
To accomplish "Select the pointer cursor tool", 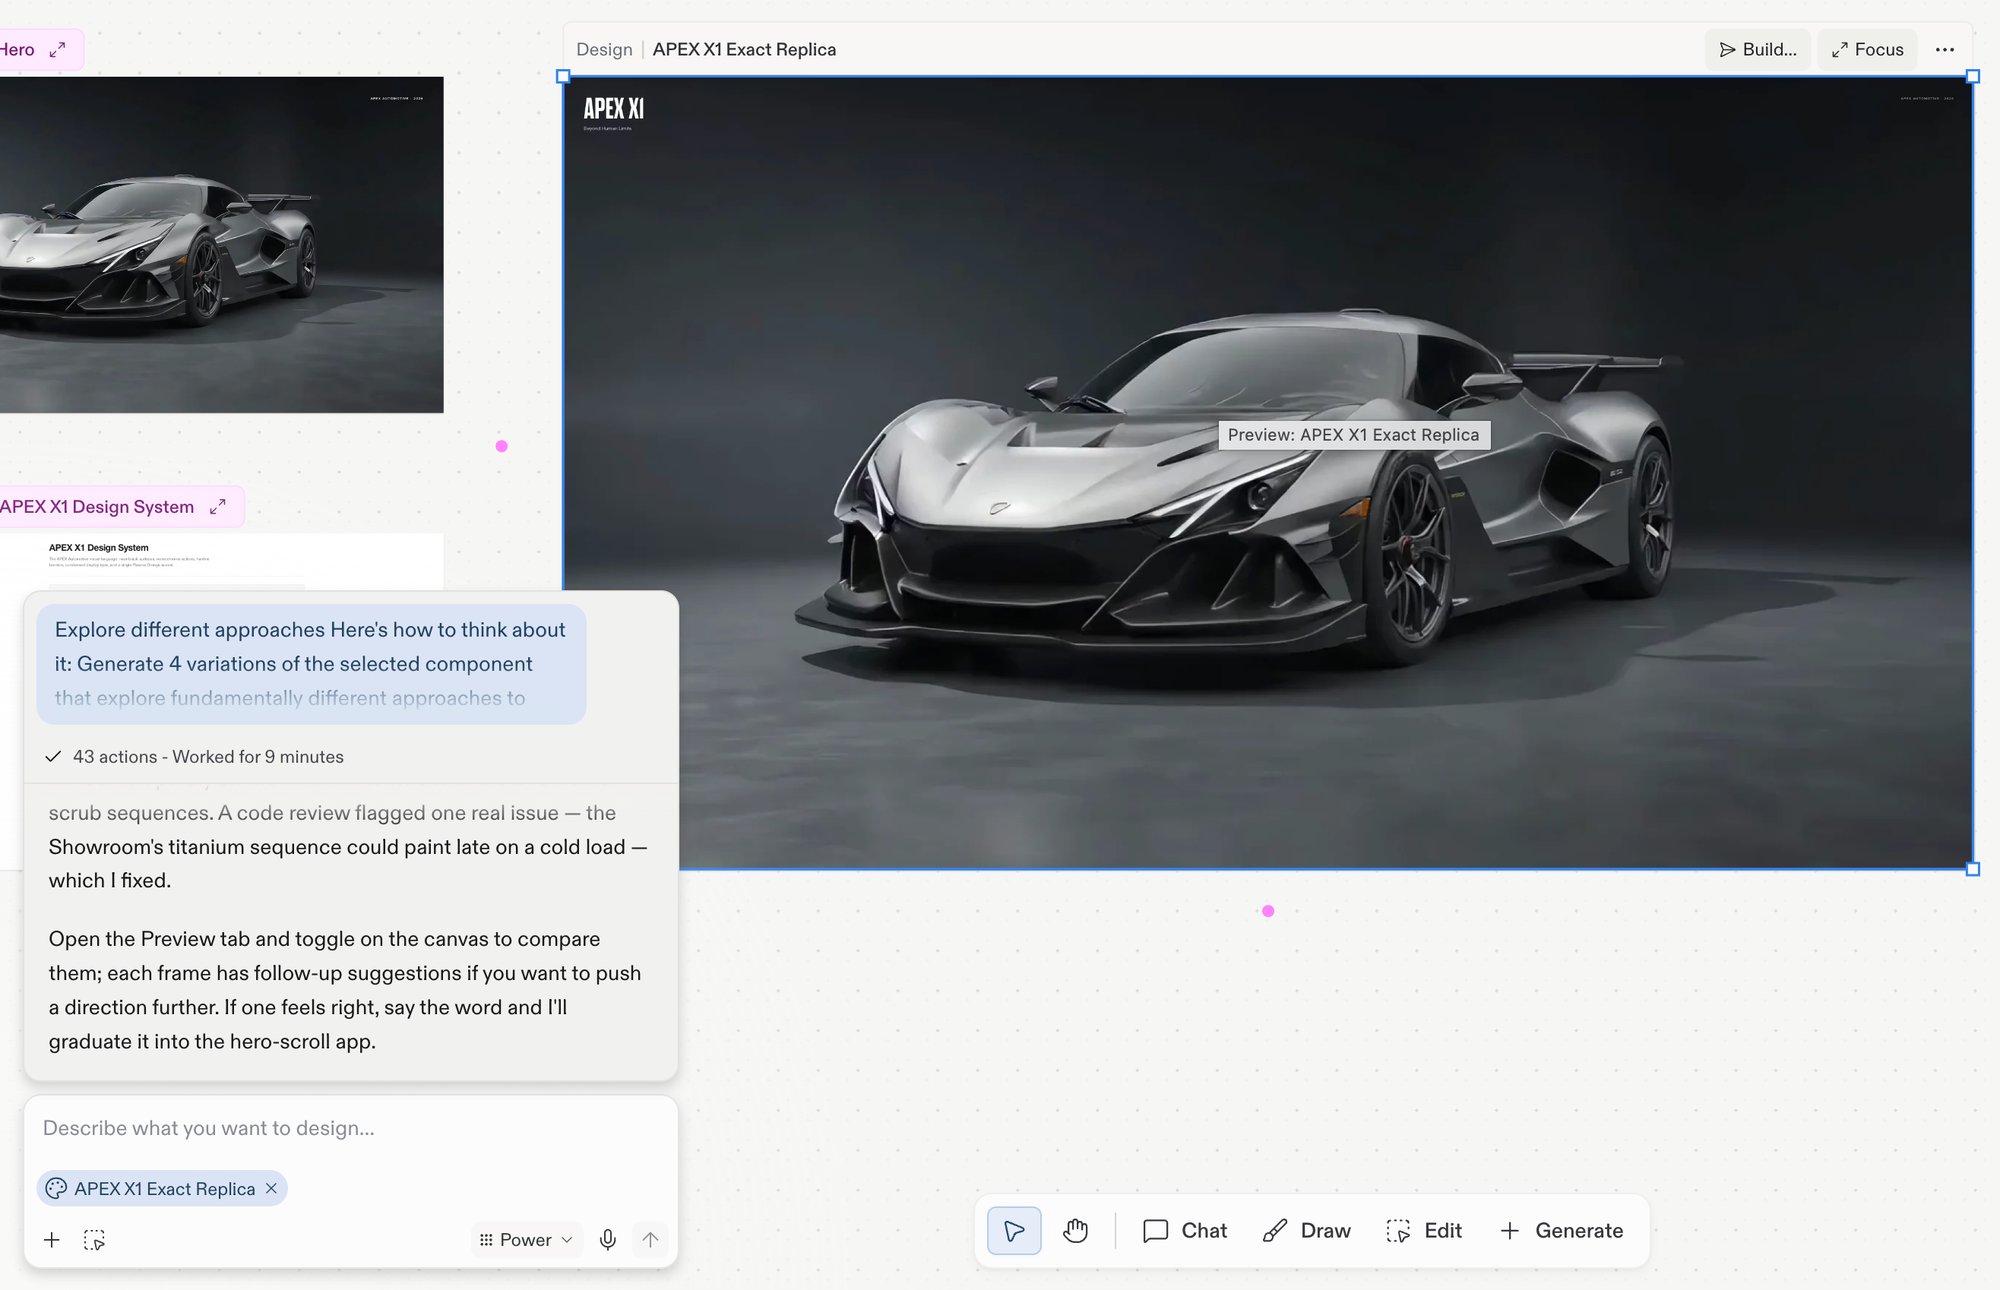I will pyautogui.click(x=1014, y=1230).
